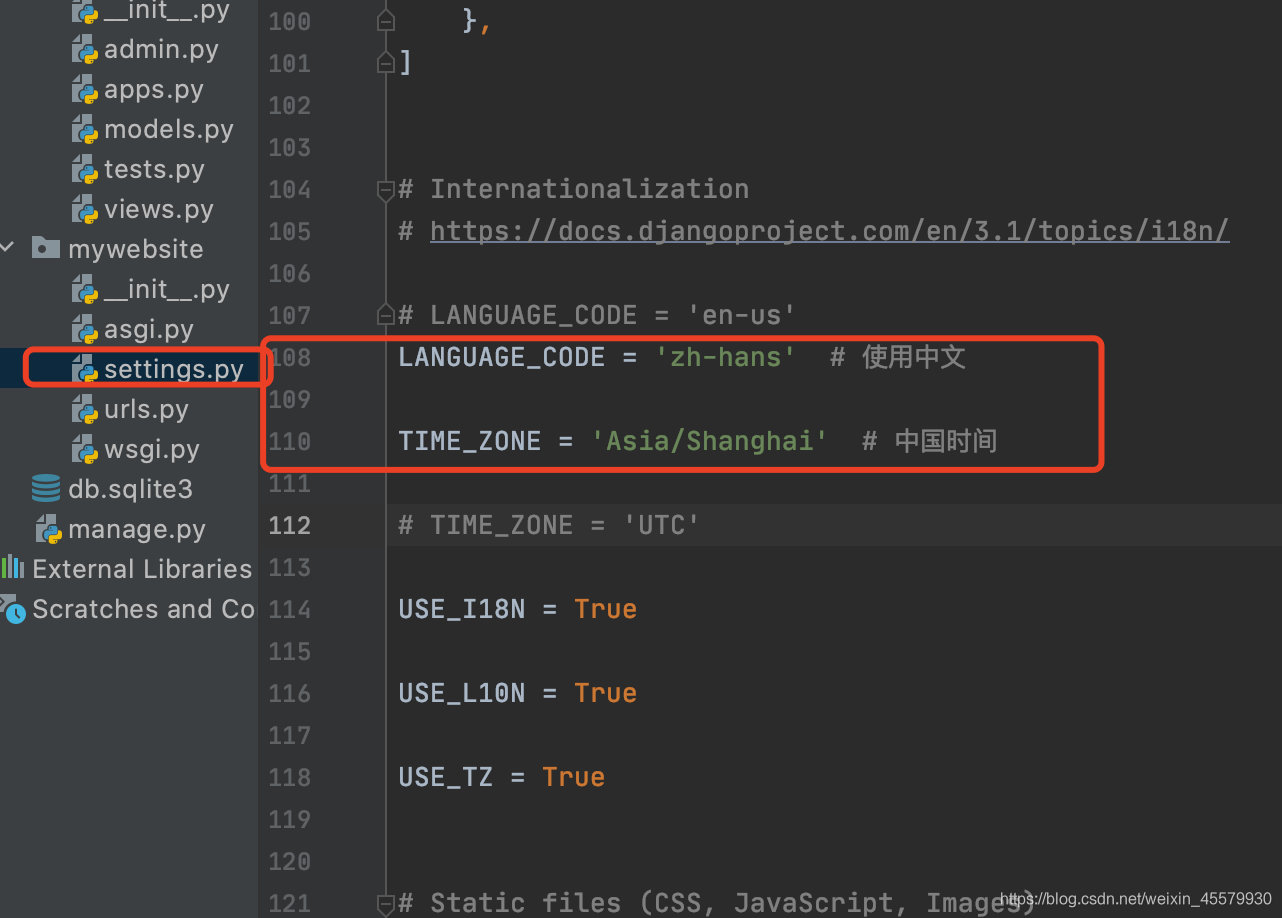Screen dimensions: 1282x918
Task: Select Scratches and Consoles node
Action: 143,609
